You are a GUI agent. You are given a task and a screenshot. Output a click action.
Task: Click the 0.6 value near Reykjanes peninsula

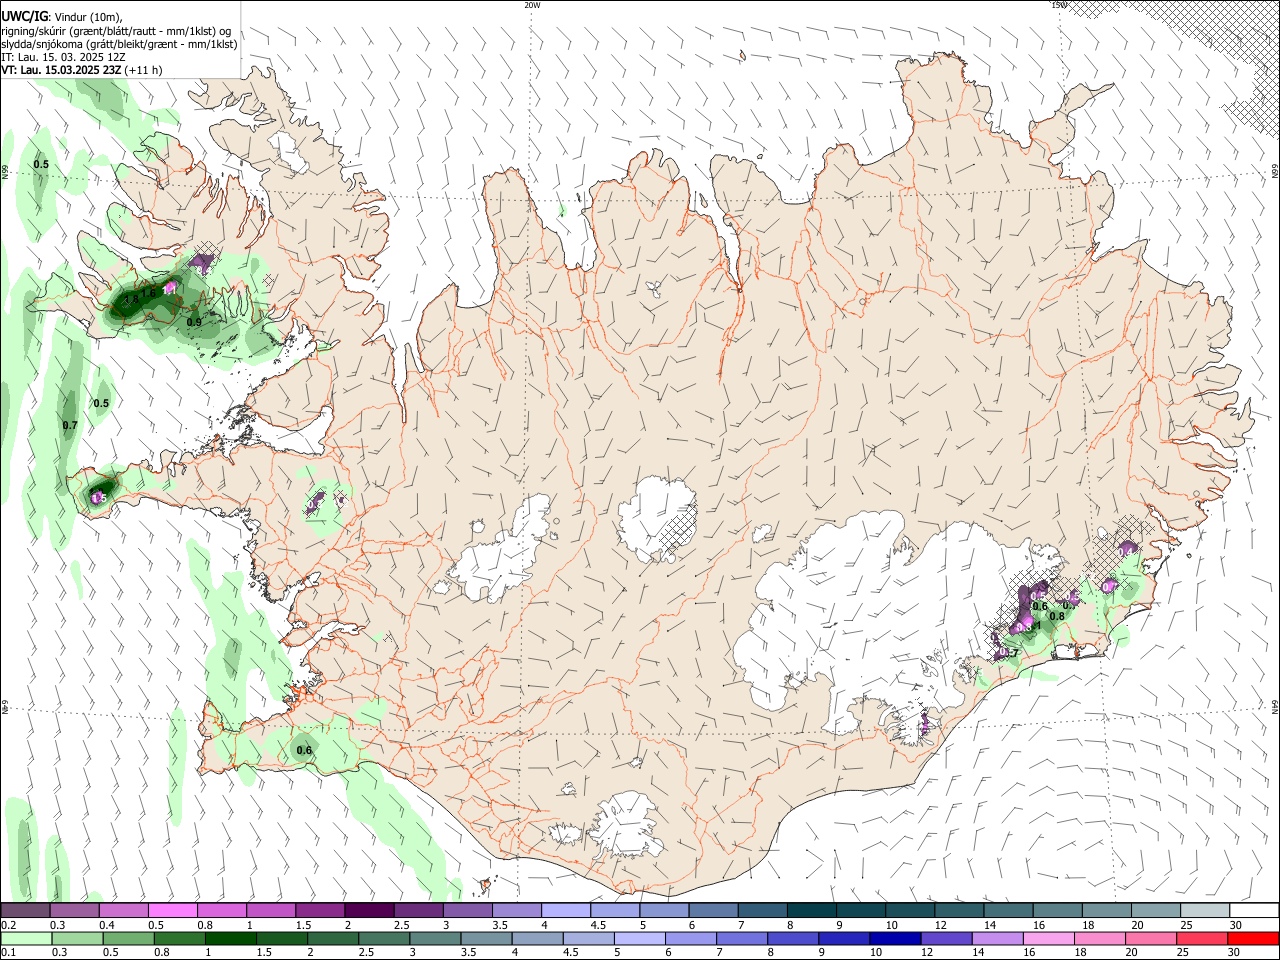[x=304, y=750]
